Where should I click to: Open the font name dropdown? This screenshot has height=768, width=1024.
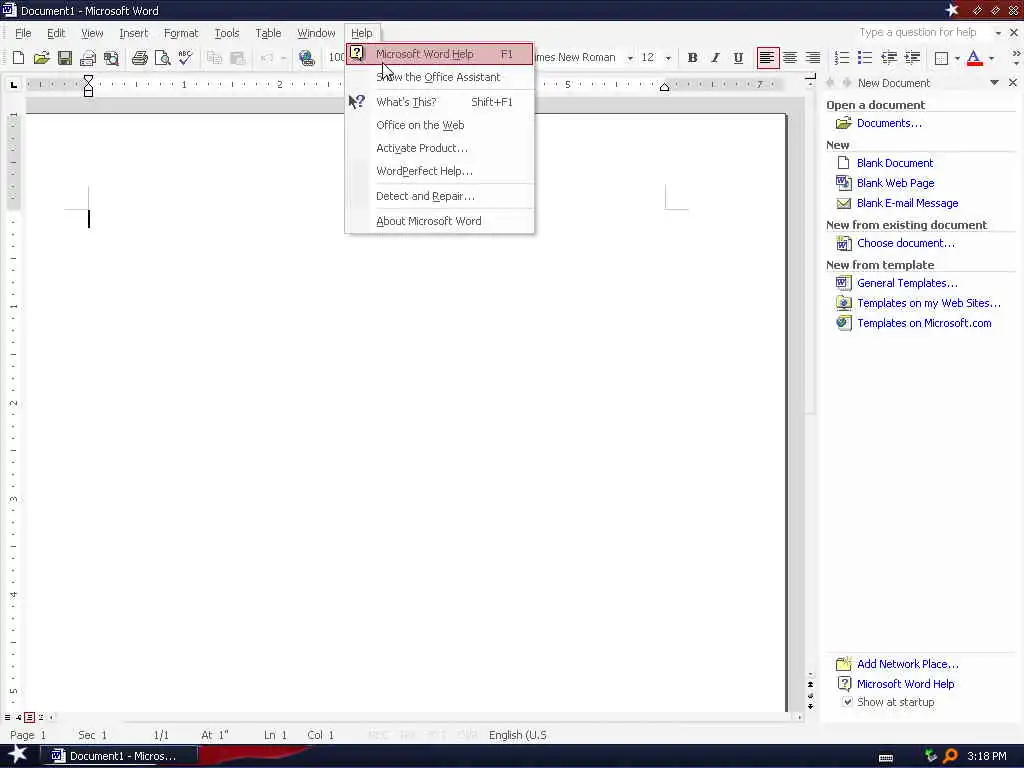point(630,58)
